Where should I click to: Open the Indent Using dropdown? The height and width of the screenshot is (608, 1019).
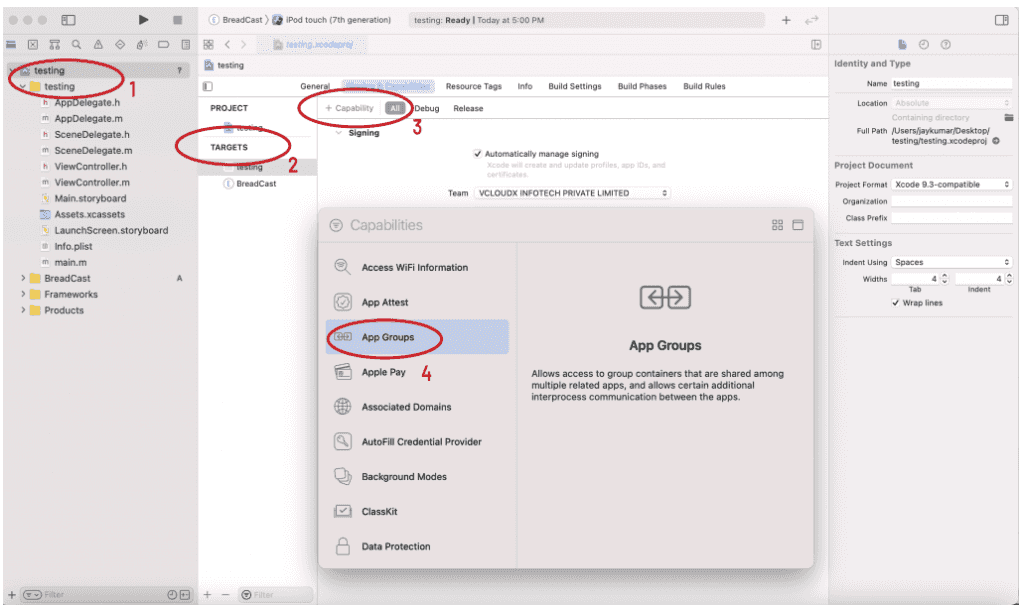(951, 262)
